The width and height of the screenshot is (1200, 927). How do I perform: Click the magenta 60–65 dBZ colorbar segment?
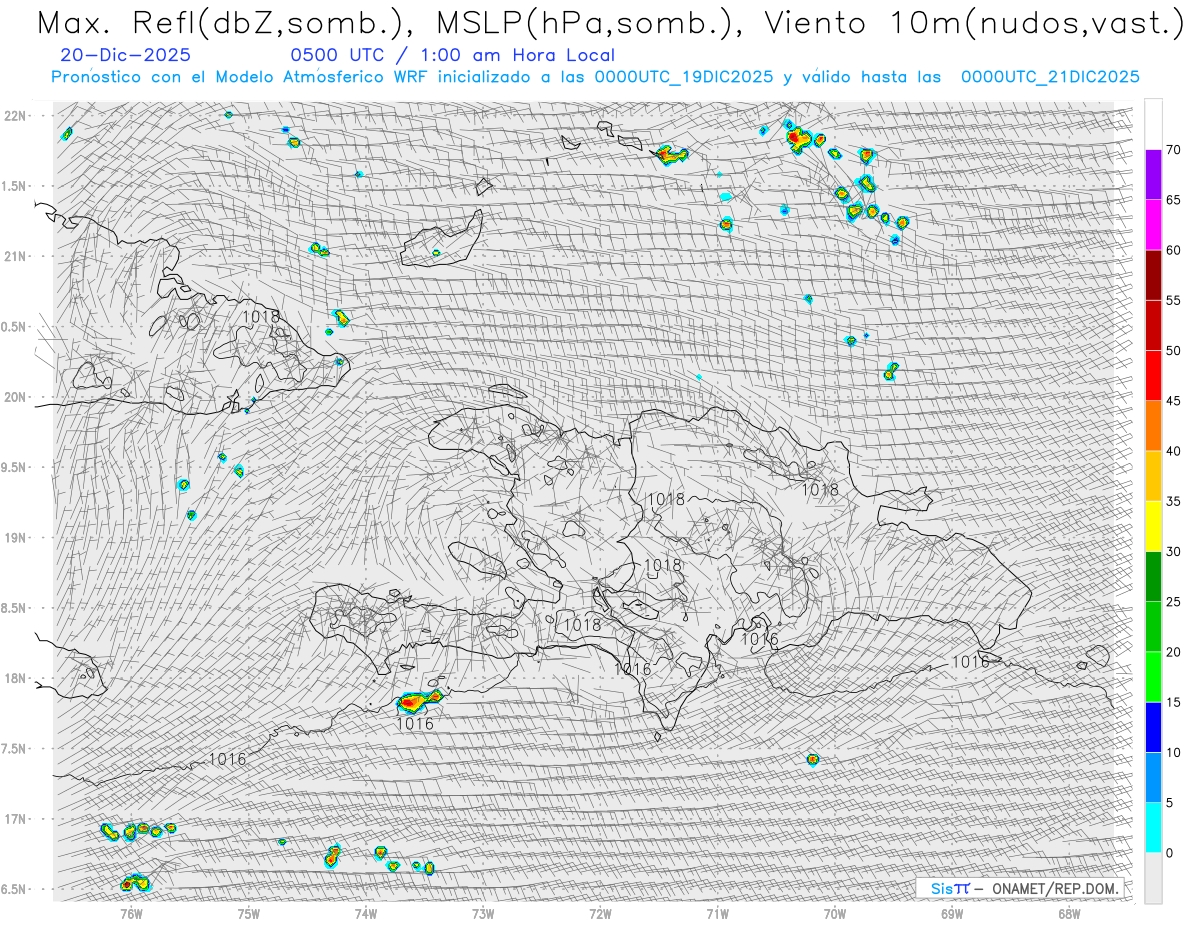[x=1153, y=225]
